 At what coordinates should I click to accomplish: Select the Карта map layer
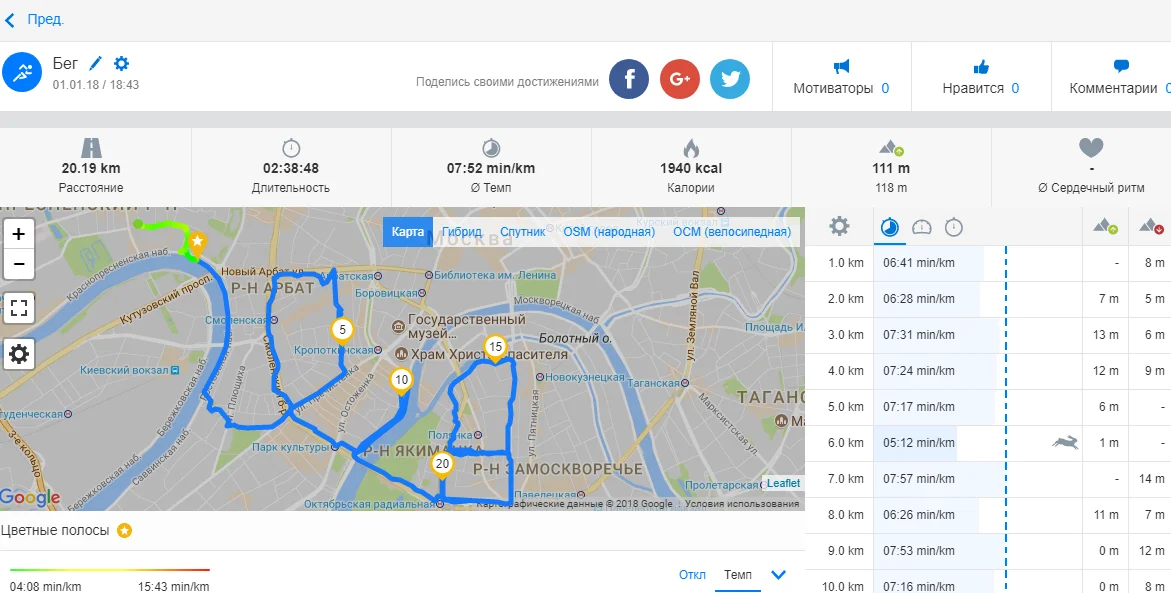pos(408,232)
